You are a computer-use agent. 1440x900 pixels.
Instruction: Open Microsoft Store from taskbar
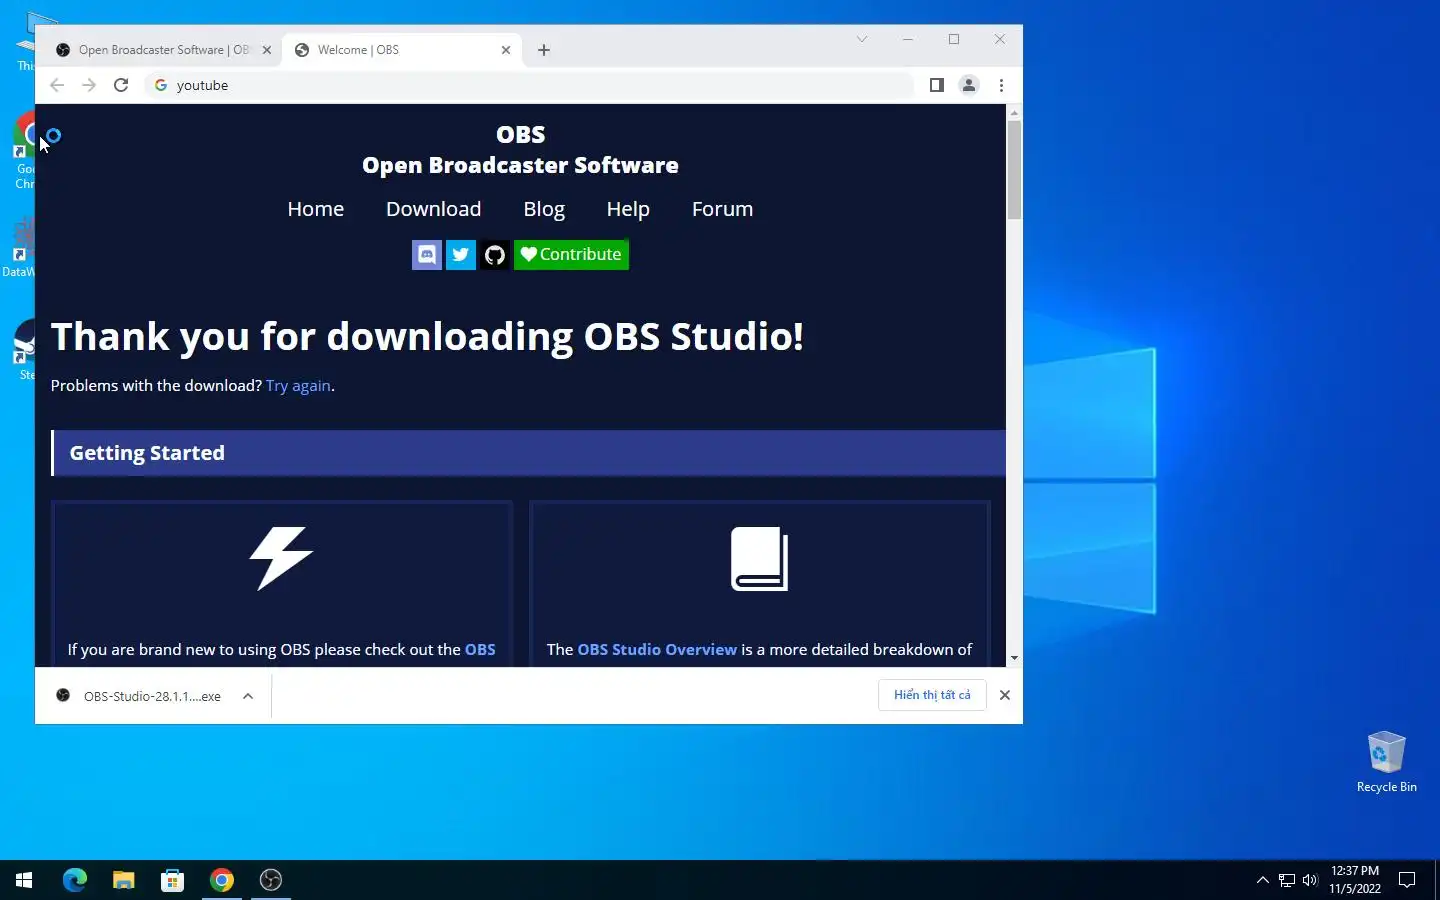[x=172, y=880]
